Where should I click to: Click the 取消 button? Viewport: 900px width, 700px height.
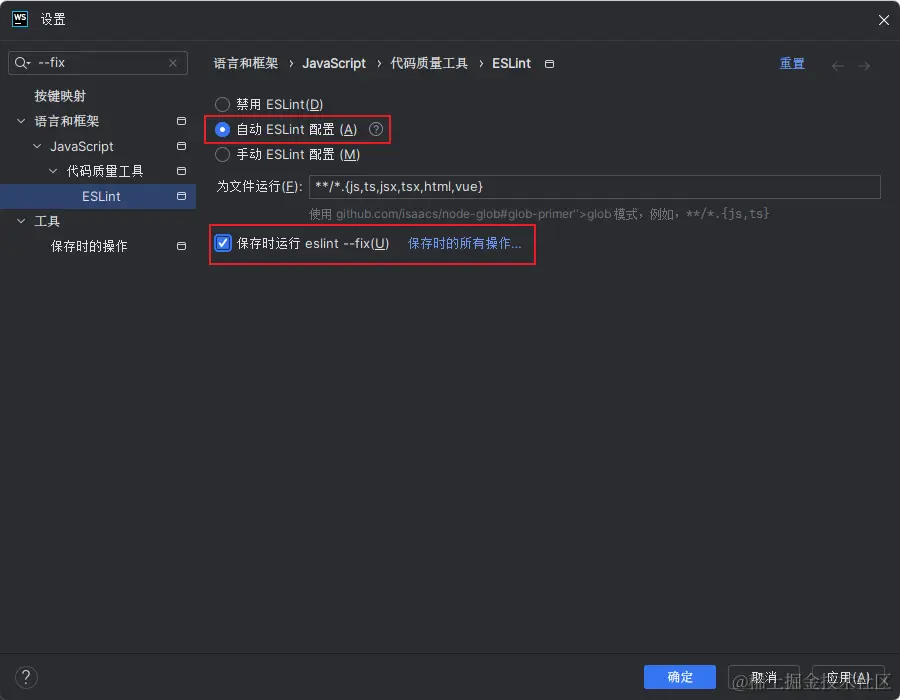(x=763, y=677)
